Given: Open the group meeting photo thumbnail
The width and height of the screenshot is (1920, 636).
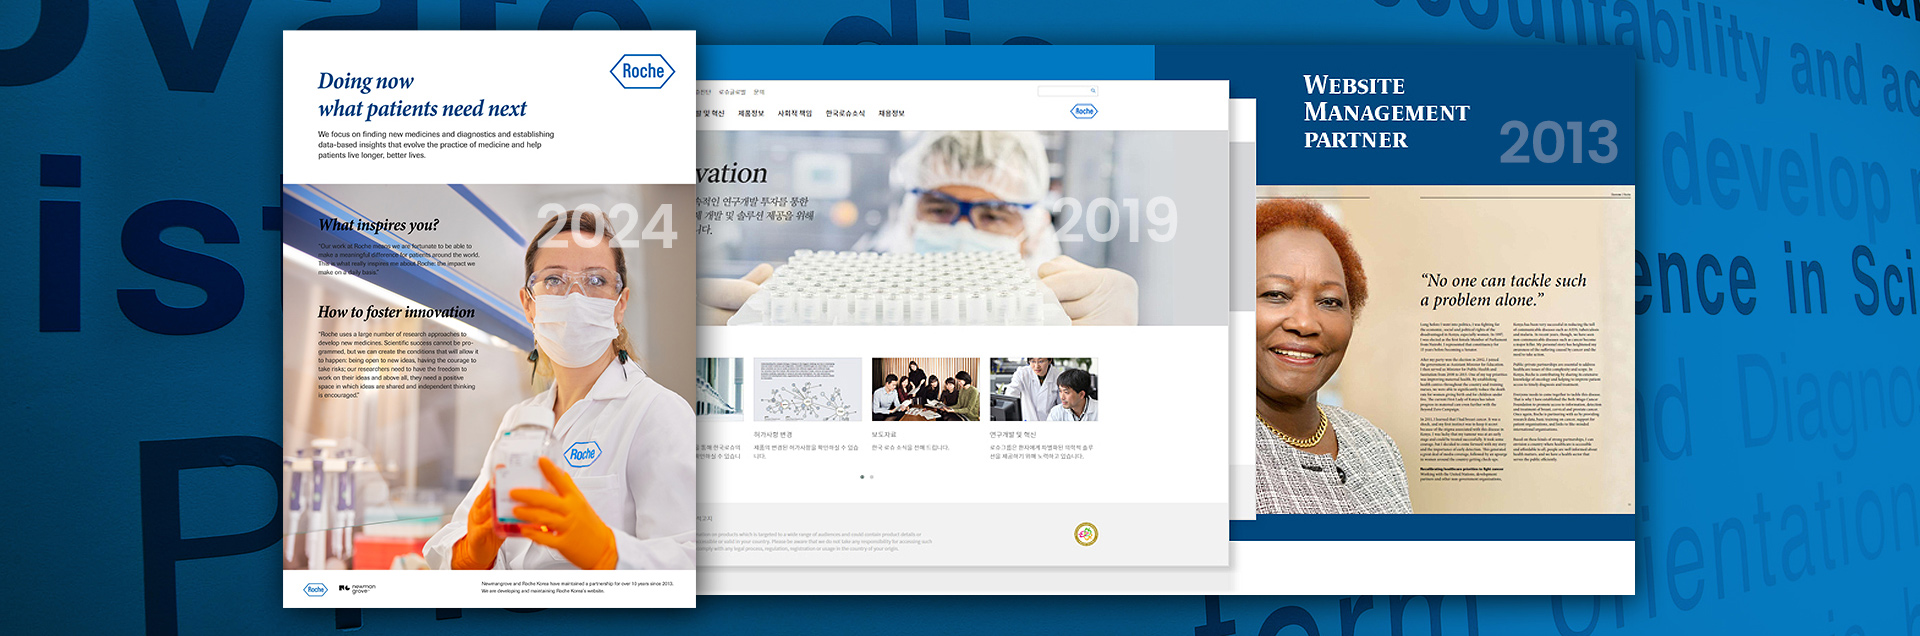Looking at the screenshot, I should pyautogui.click(x=926, y=389).
